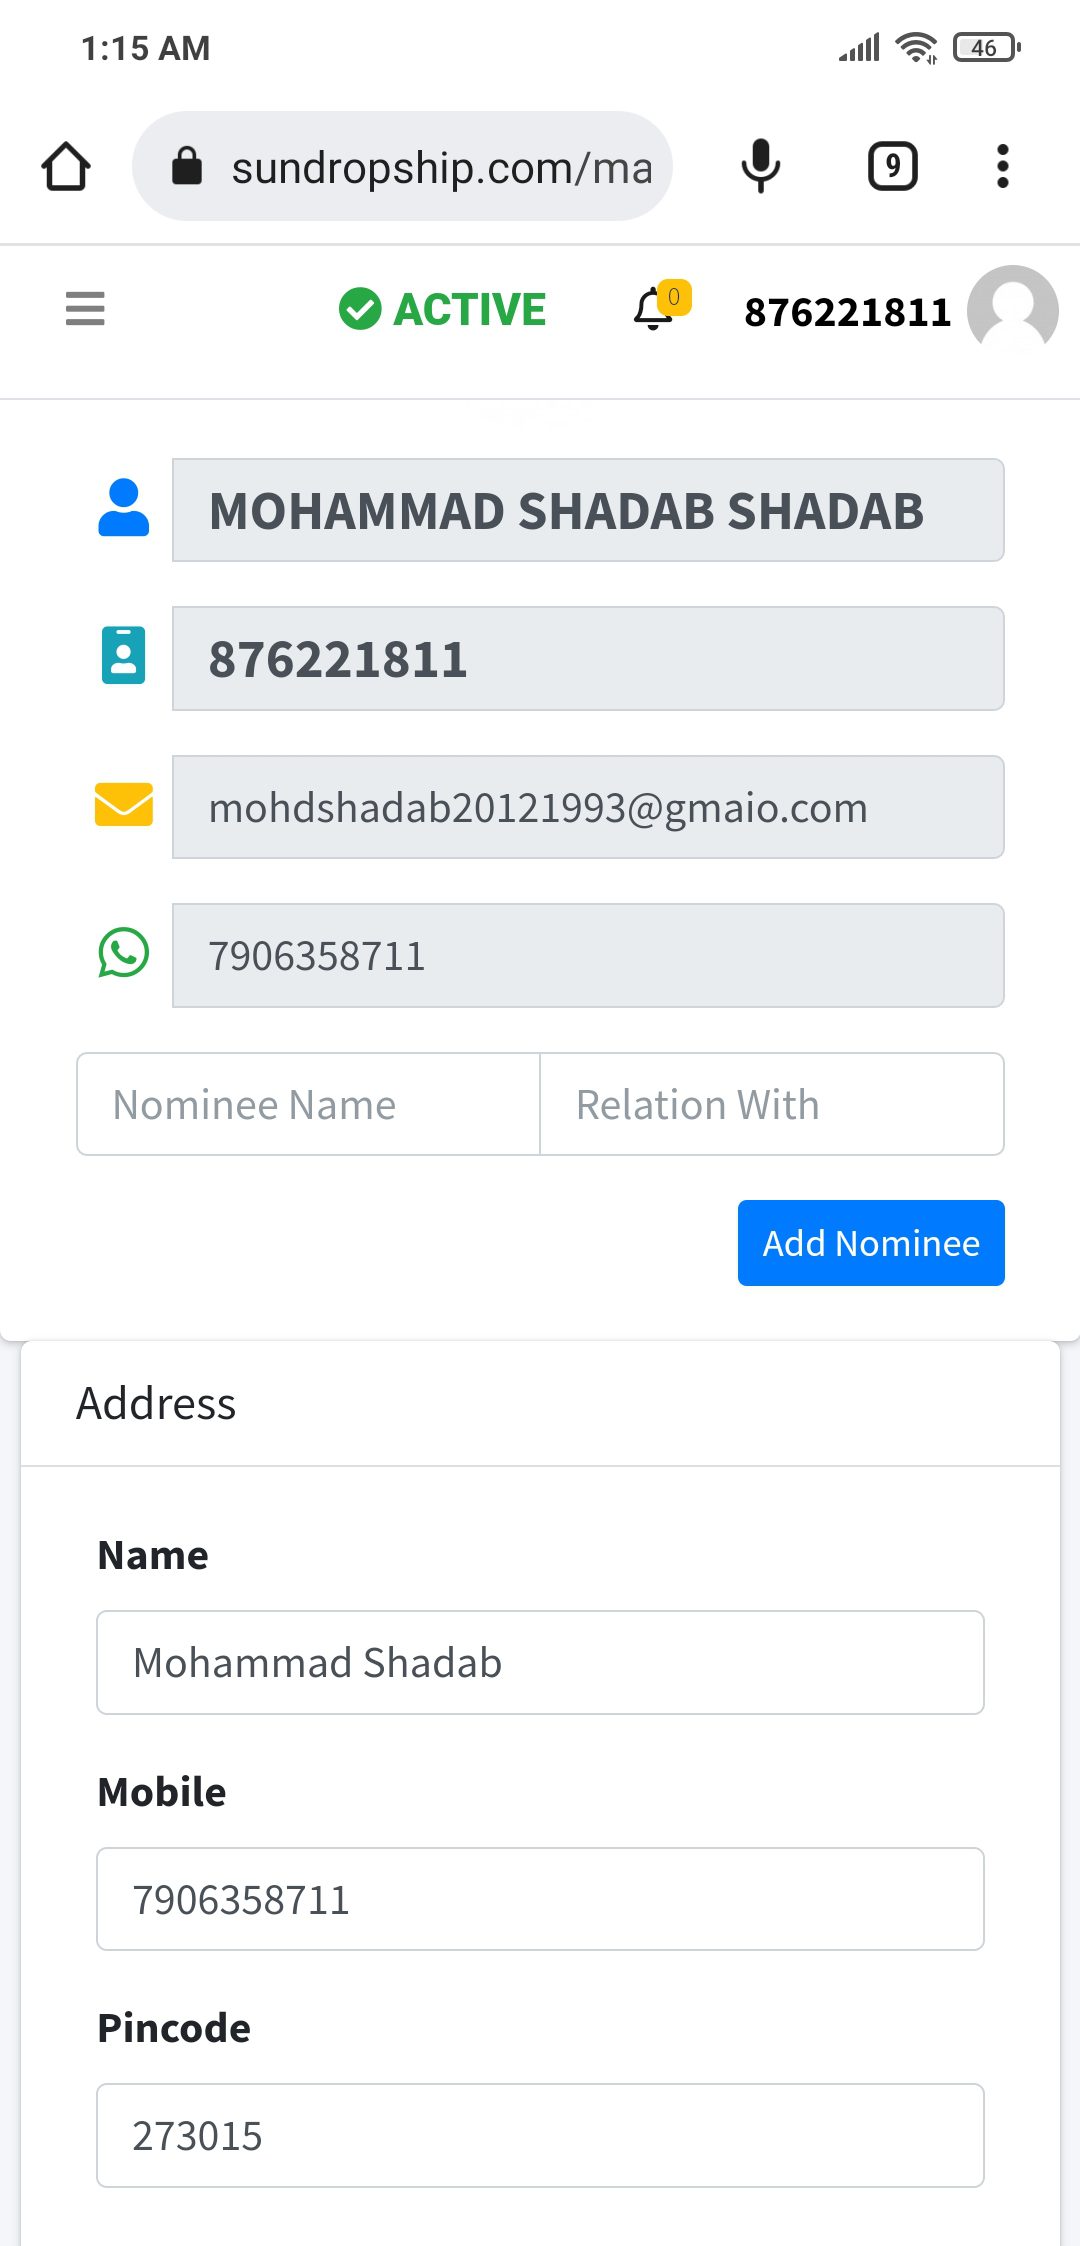Click the address Name input field
1080x2246 pixels.
(x=540, y=1662)
